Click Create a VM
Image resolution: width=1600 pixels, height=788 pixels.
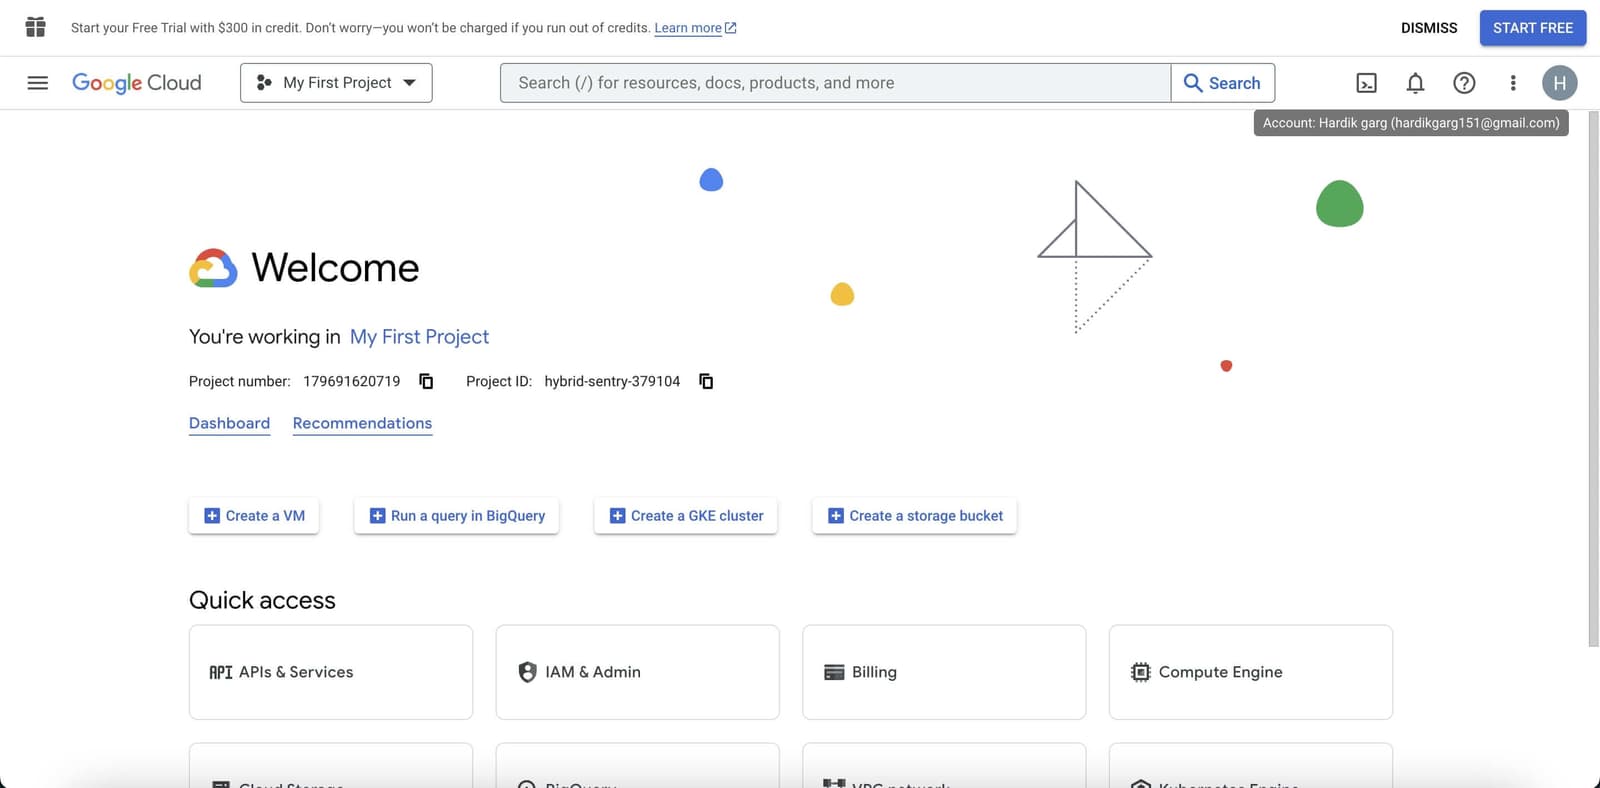(254, 516)
